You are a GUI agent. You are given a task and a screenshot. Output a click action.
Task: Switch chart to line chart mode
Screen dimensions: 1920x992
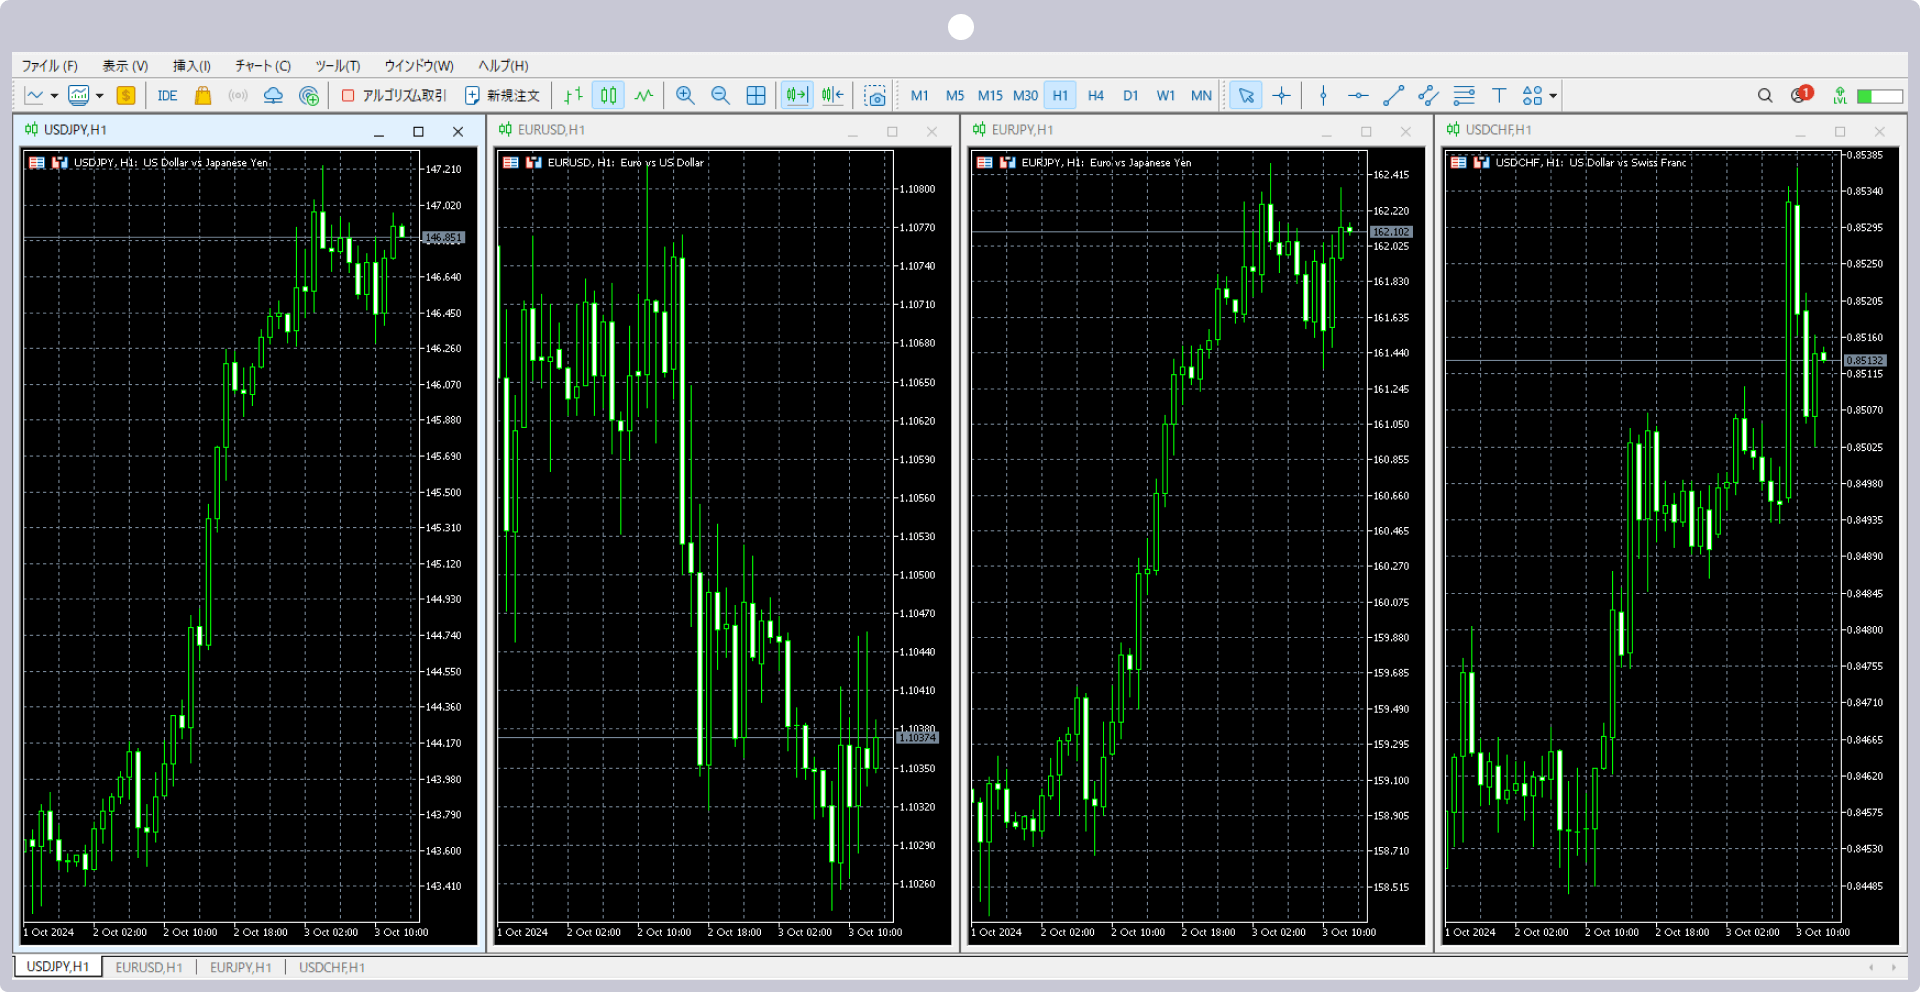coord(644,96)
